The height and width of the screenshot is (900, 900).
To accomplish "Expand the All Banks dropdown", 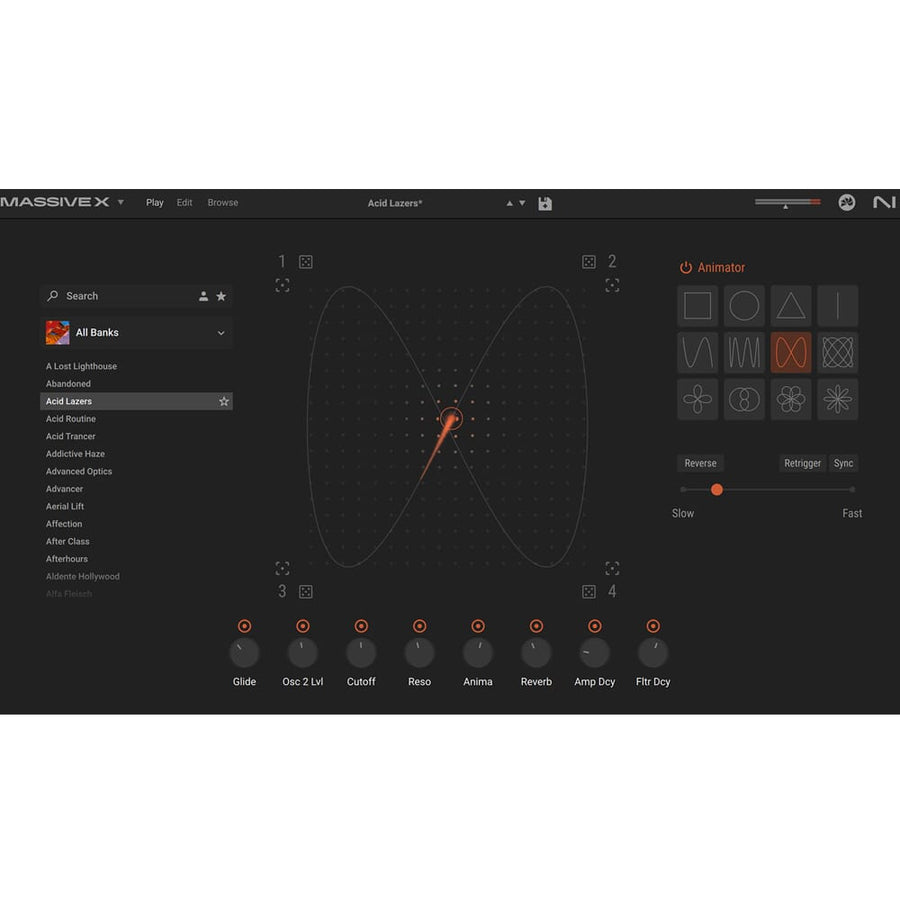I will (x=137, y=332).
